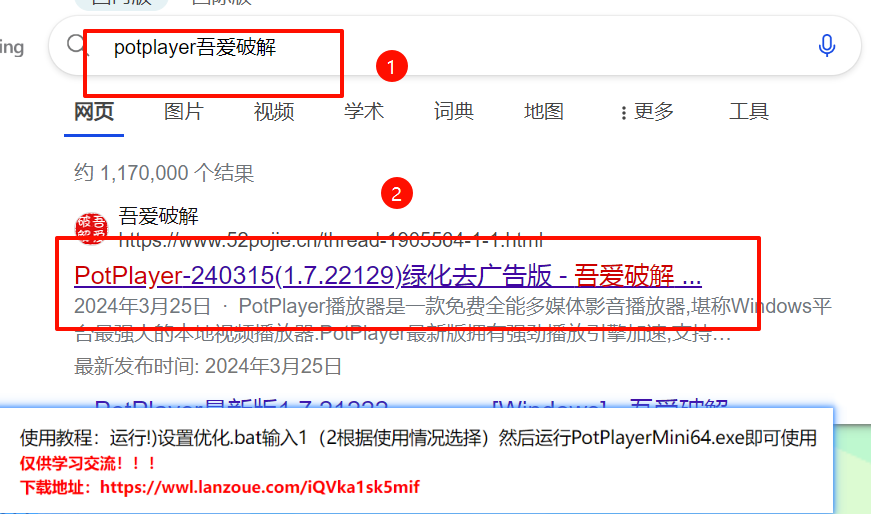
Task: Expand the 更多 menu
Action: [647, 112]
